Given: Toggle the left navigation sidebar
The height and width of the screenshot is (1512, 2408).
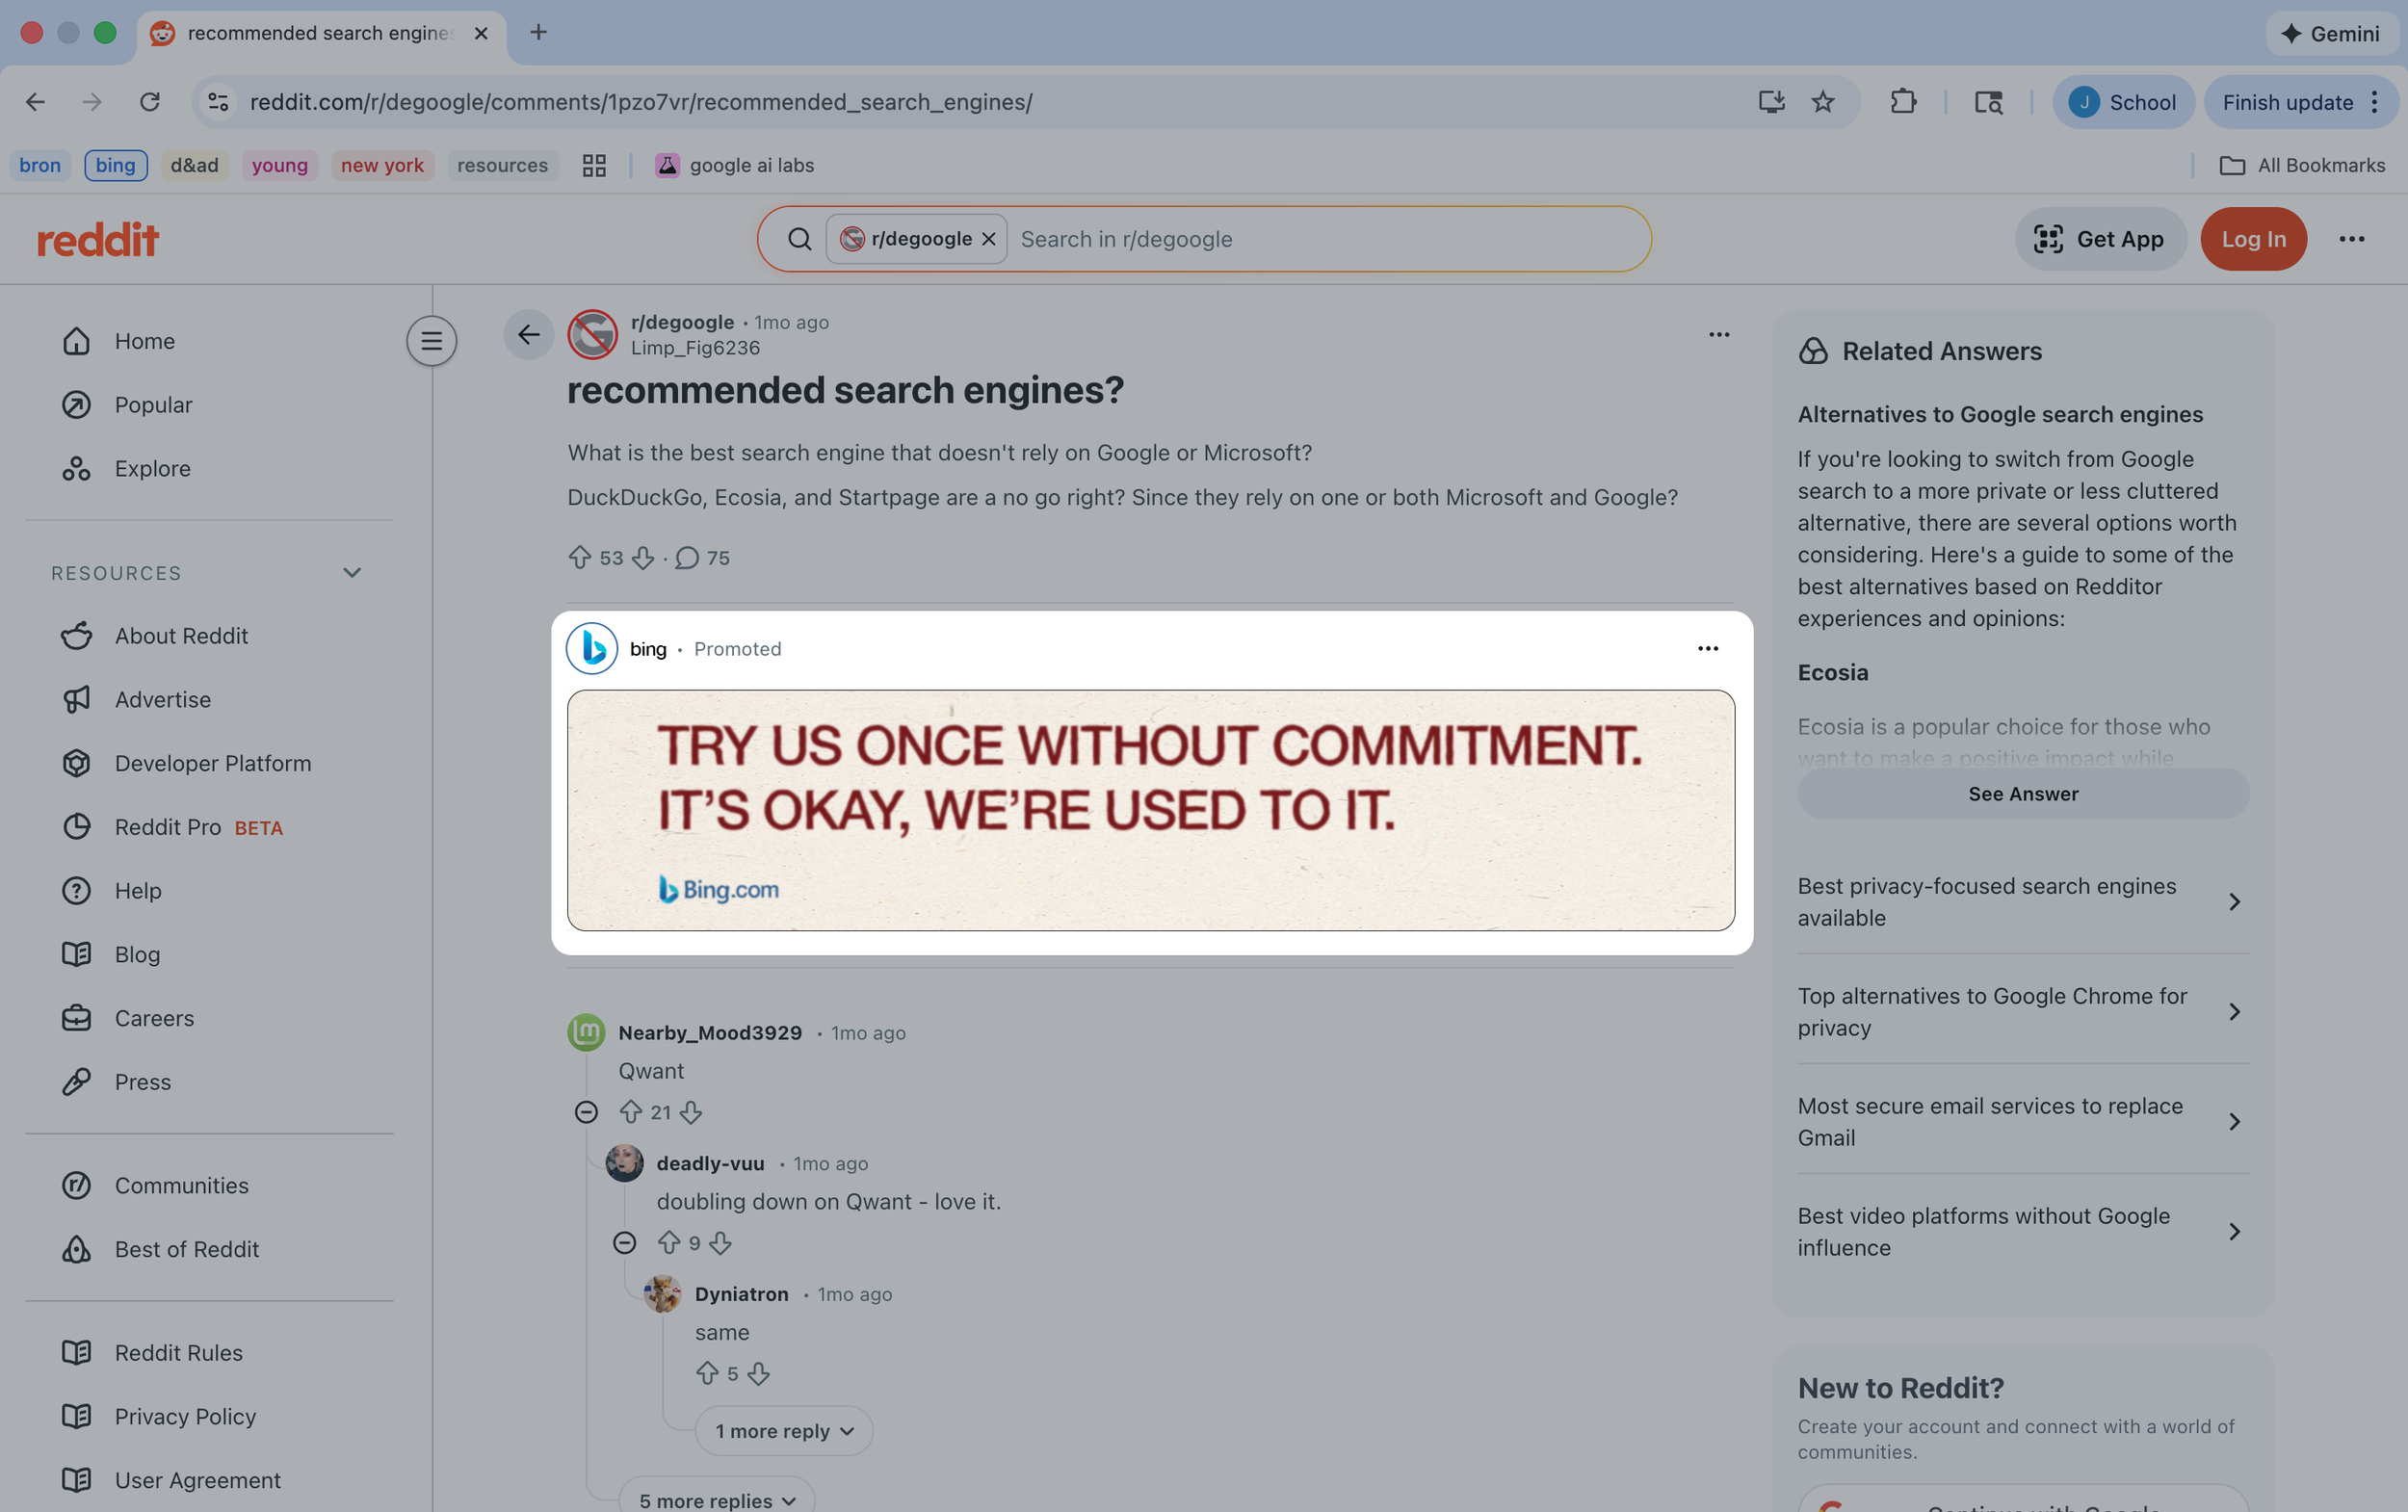Looking at the screenshot, I should tap(431, 341).
